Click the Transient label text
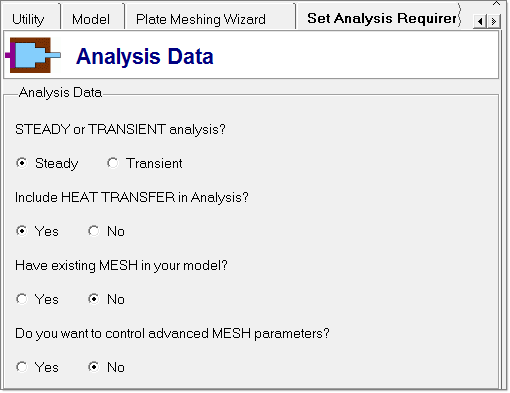 pyautogui.click(x=154, y=163)
